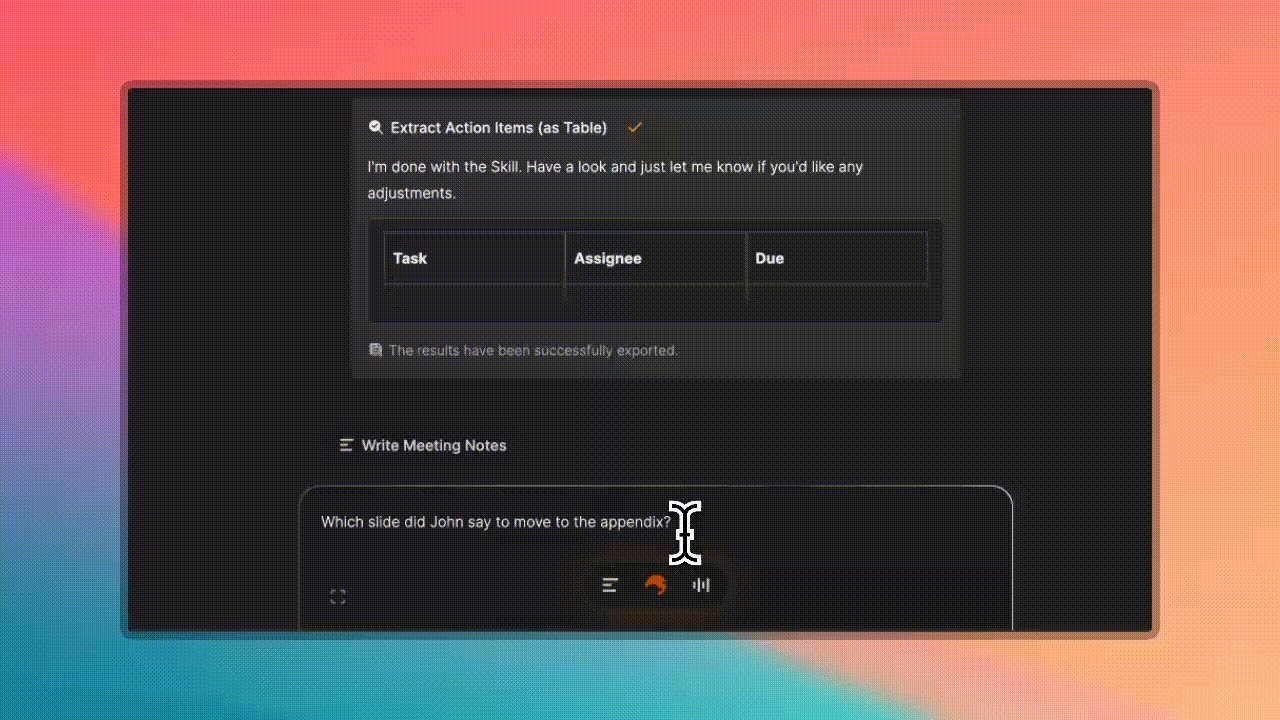Toggle the Extract Action Items Skill completion check
The image size is (1280, 720).
[634, 127]
